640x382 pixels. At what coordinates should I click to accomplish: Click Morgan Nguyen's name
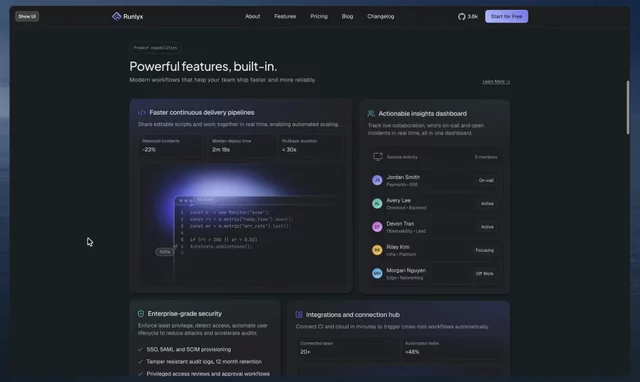[x=406, y=270]
